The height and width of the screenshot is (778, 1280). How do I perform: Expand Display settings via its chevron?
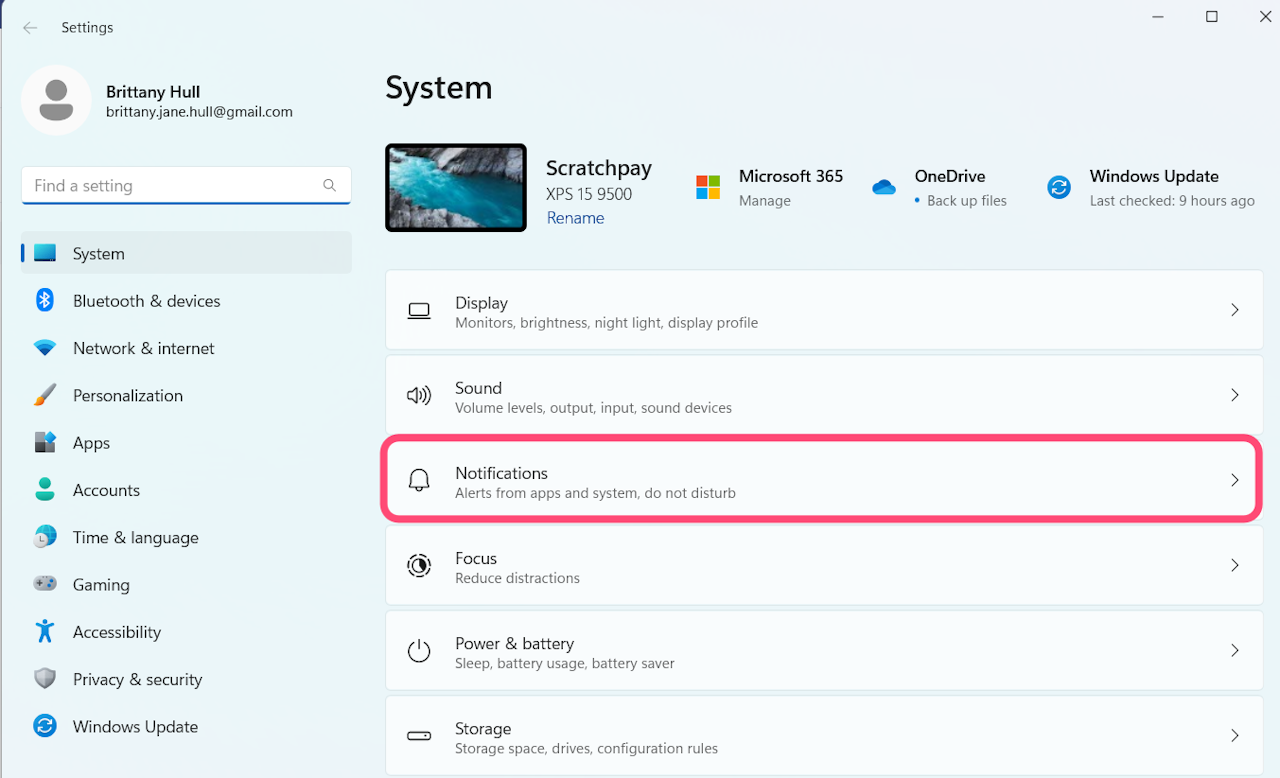click(1235, 310)
